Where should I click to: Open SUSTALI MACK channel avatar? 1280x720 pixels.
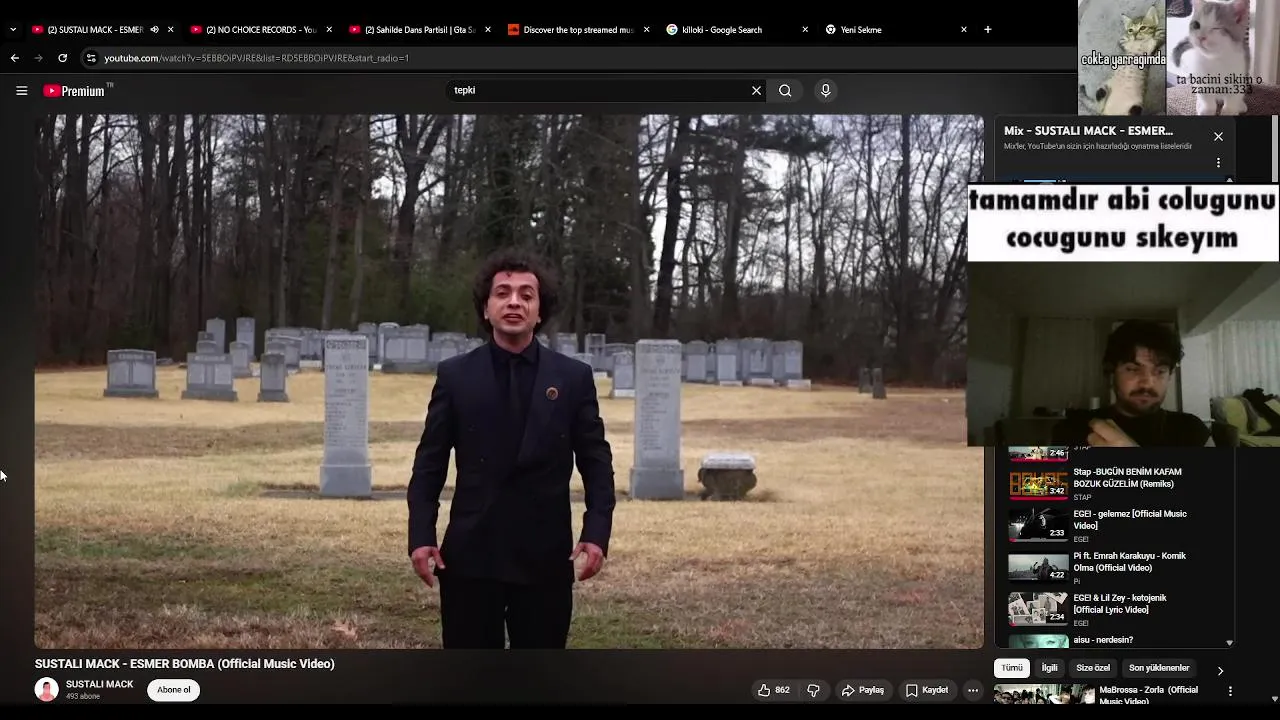(46, 689)
